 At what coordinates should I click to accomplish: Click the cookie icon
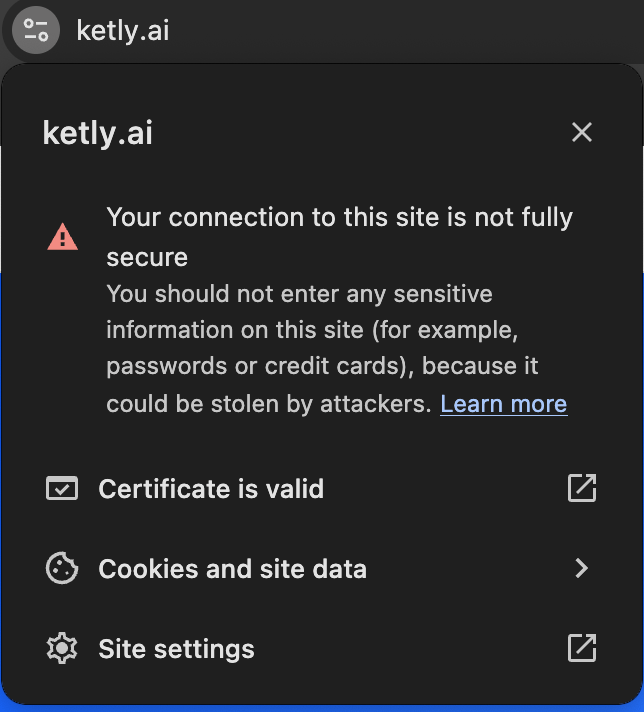click(x=62, y=569)
